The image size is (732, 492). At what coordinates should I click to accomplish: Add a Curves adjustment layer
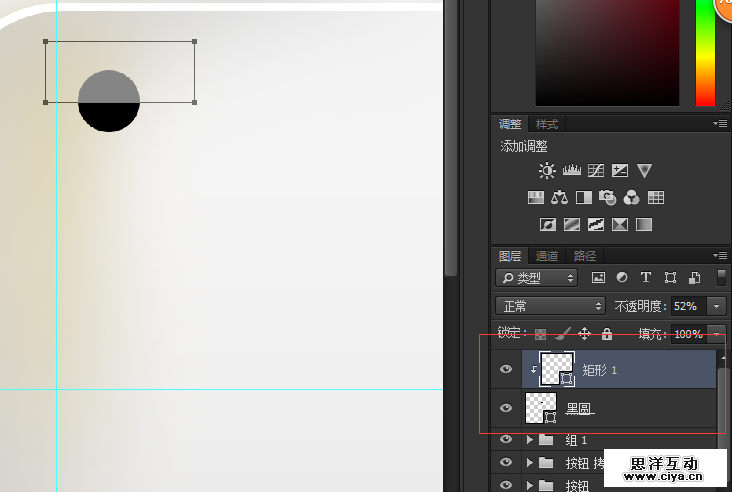(x=596, y=171)
